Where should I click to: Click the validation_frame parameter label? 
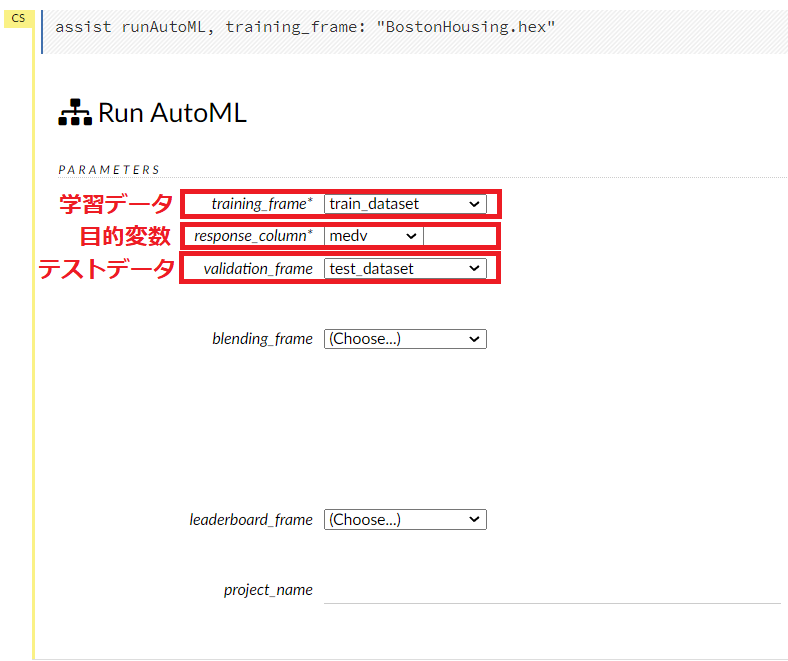click(x=258, y=269)
